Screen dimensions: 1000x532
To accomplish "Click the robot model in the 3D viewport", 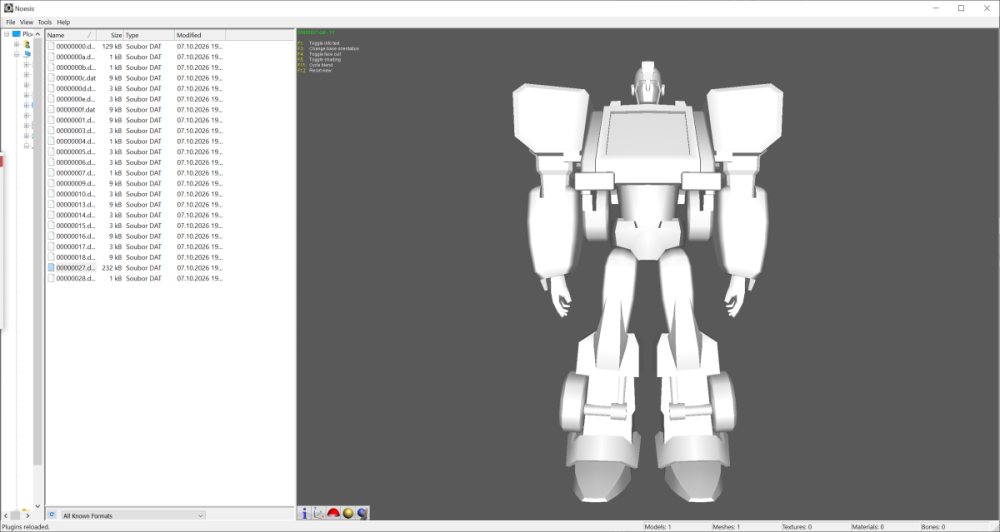I will 648,281.
